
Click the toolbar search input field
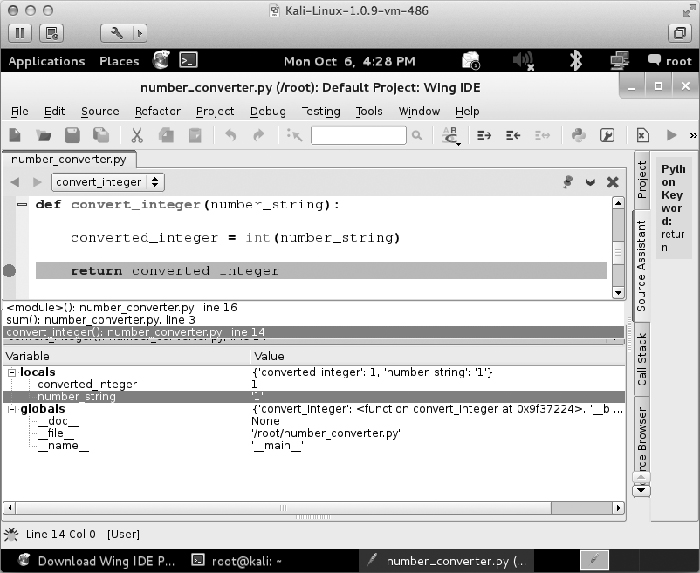pyautogui.click(x=358, y=135)
